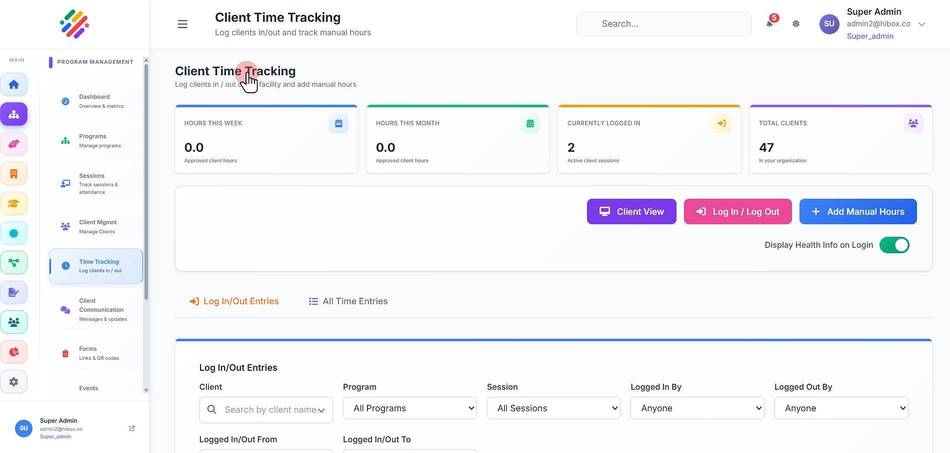Click the Search by client name field
Image resolution: width=950 pixels, height=453 pixels.
(265, 409)
